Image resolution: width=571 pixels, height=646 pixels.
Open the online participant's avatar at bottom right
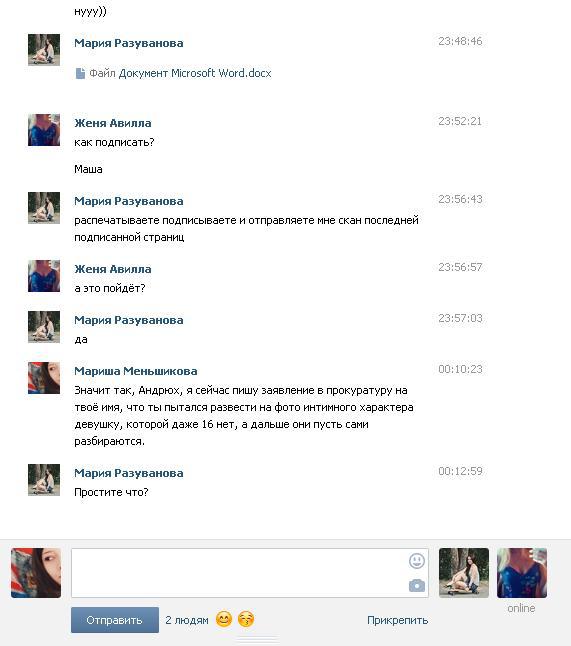[x=522, y=573]
